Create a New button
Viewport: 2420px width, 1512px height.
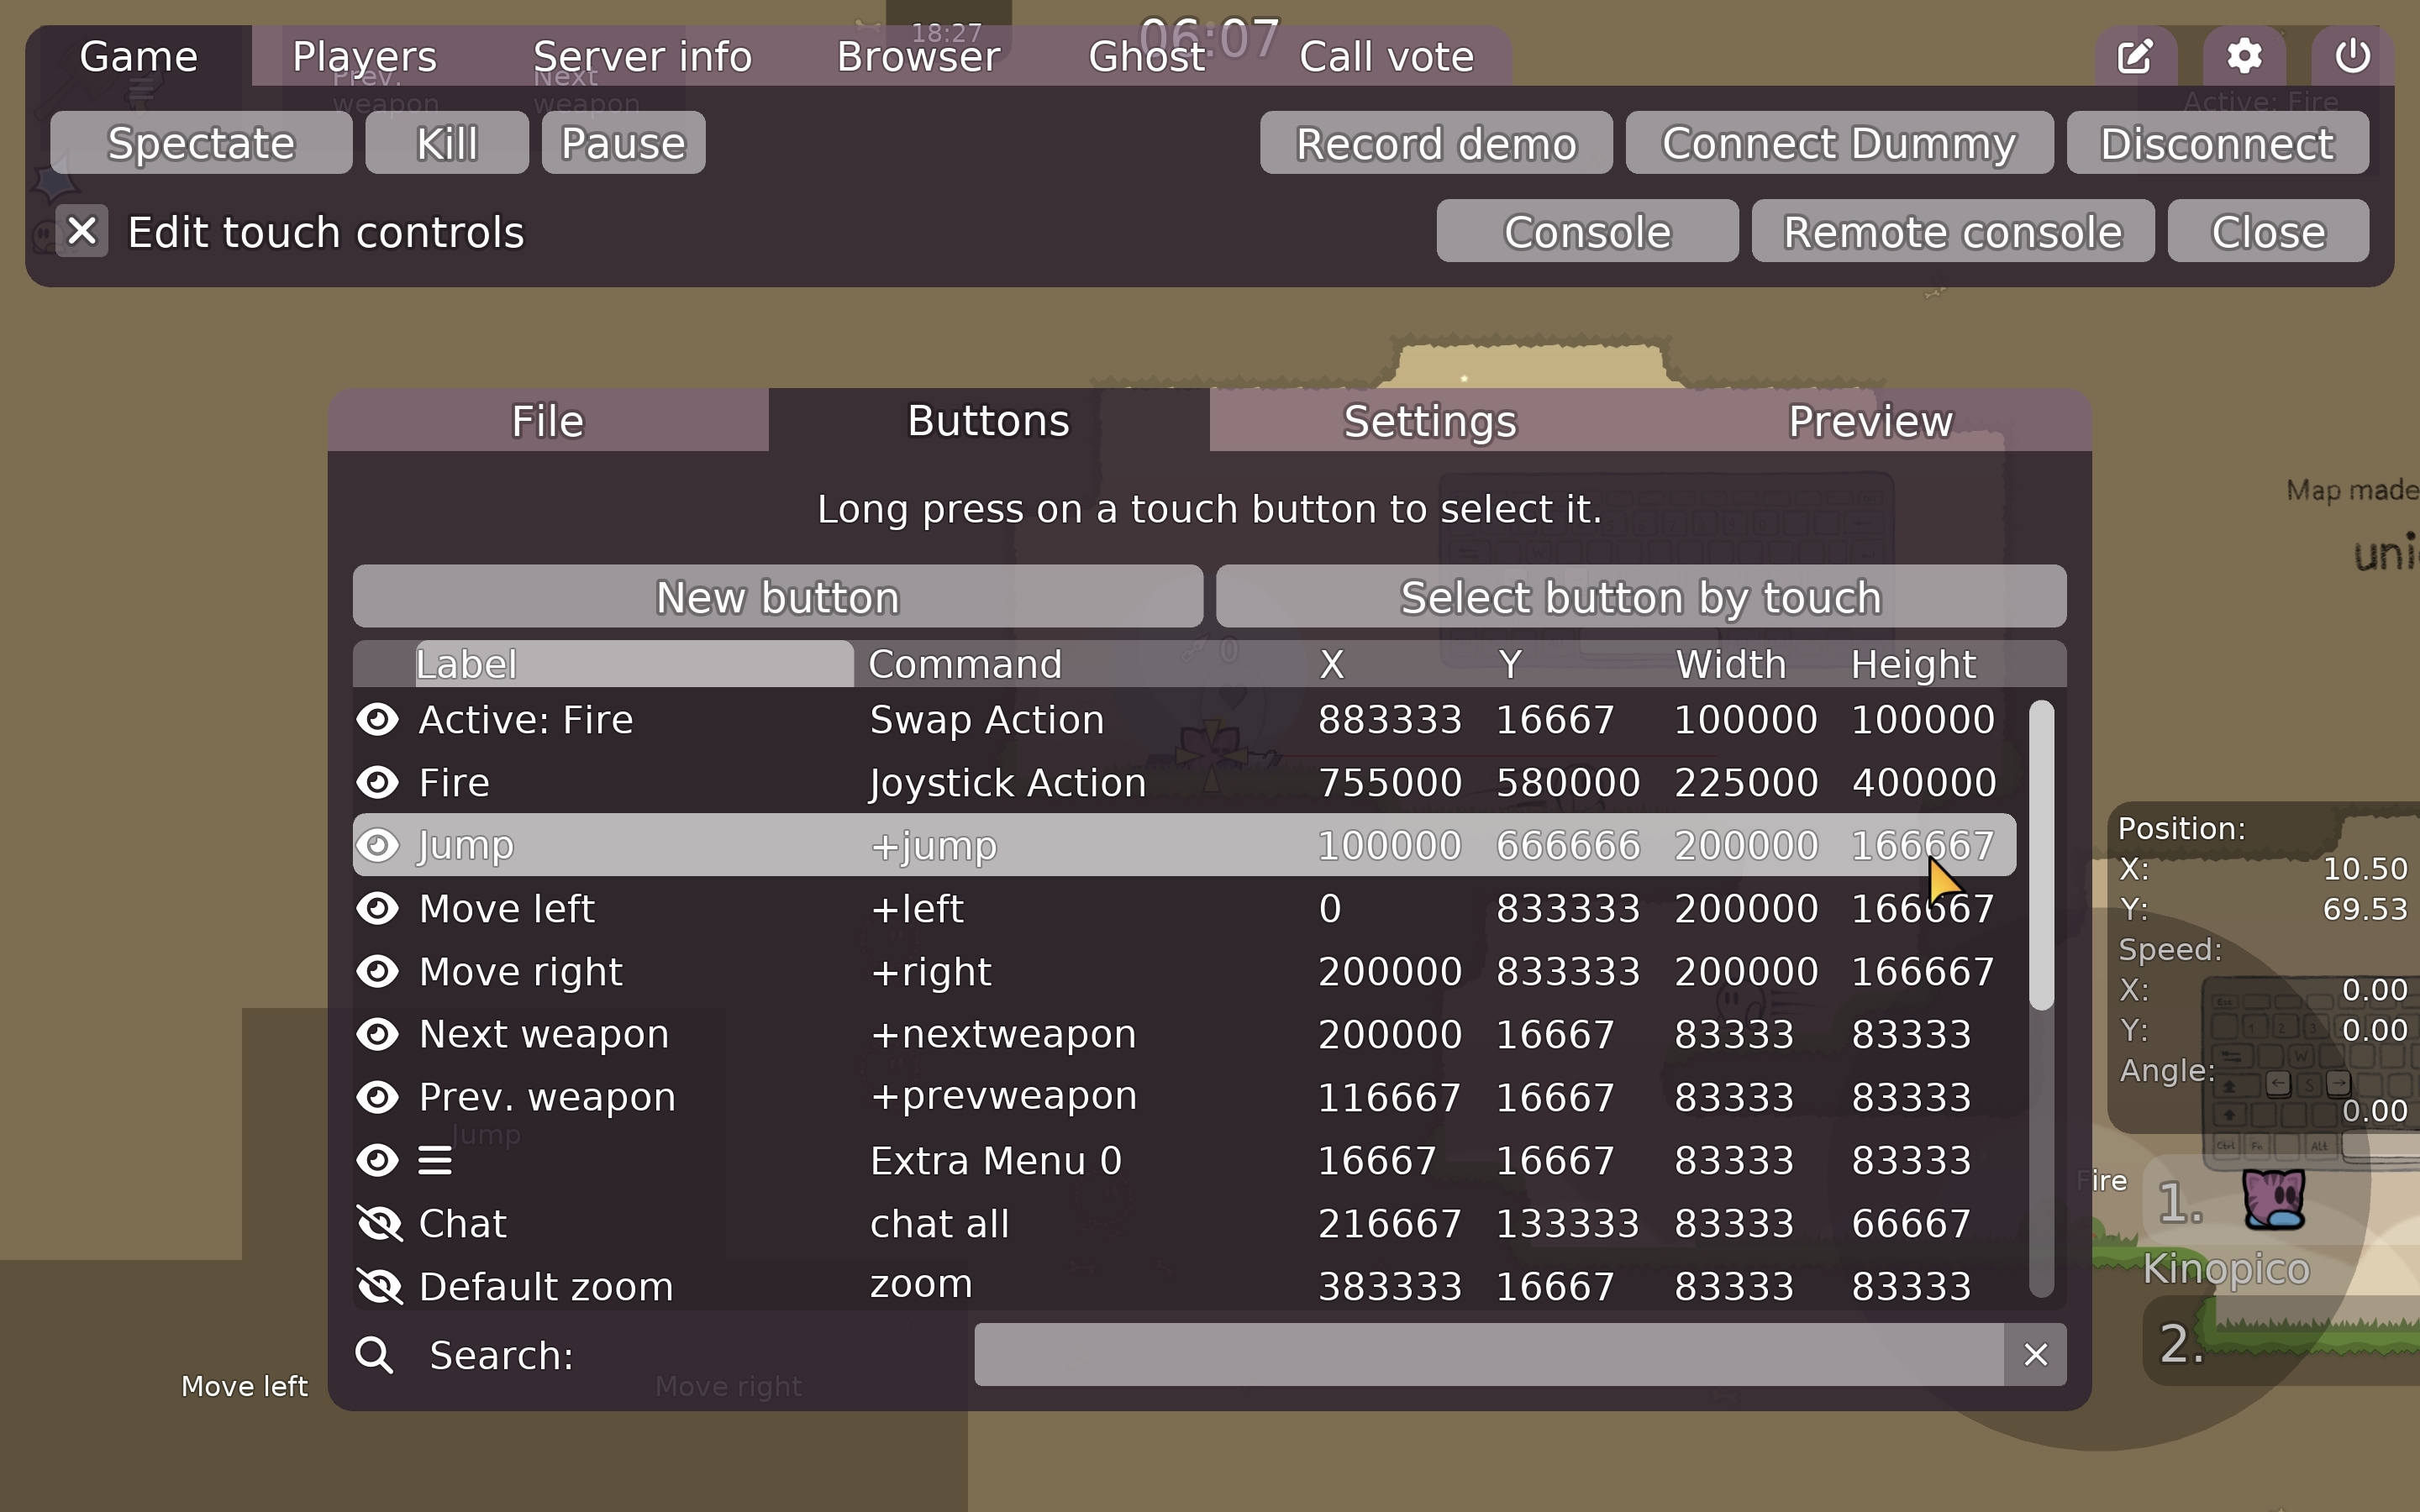(x=777, y=596)
